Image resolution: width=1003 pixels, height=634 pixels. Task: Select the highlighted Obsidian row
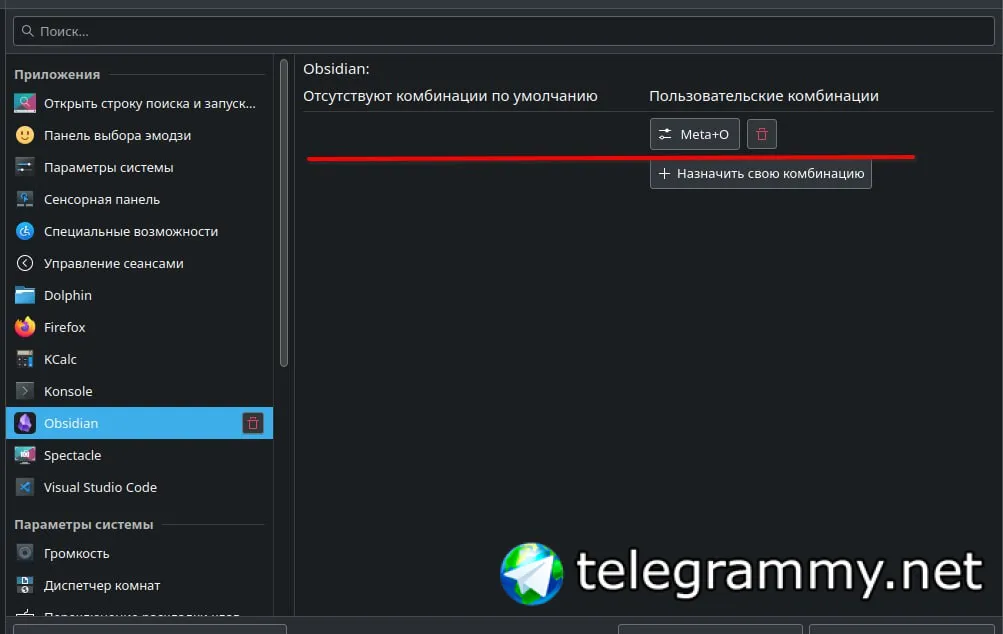pos(139,423)
